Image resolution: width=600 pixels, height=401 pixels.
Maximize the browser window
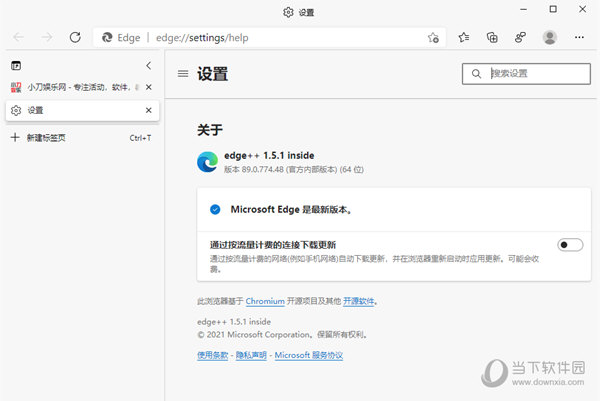553,9
